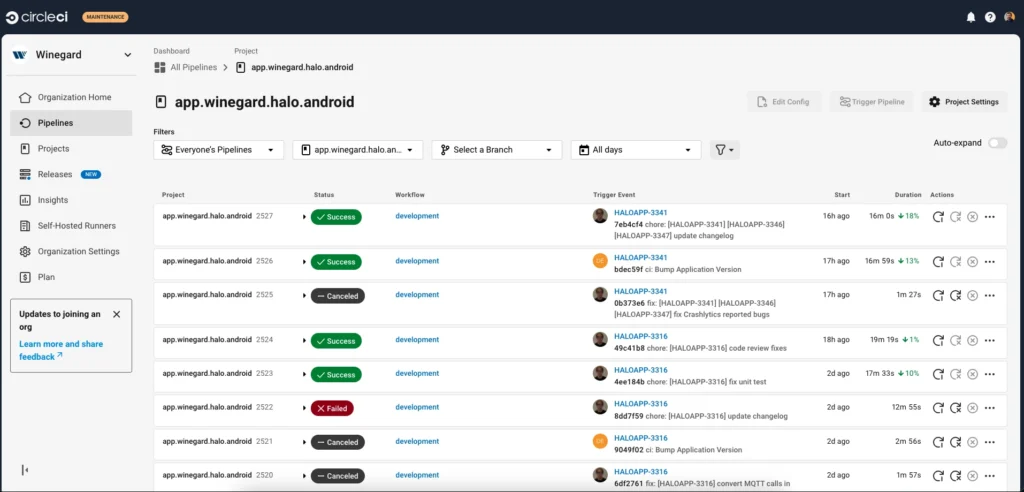Open the notifications bell icon
Viewport: 1024px width, 492px height.
[x=970, y=18]
